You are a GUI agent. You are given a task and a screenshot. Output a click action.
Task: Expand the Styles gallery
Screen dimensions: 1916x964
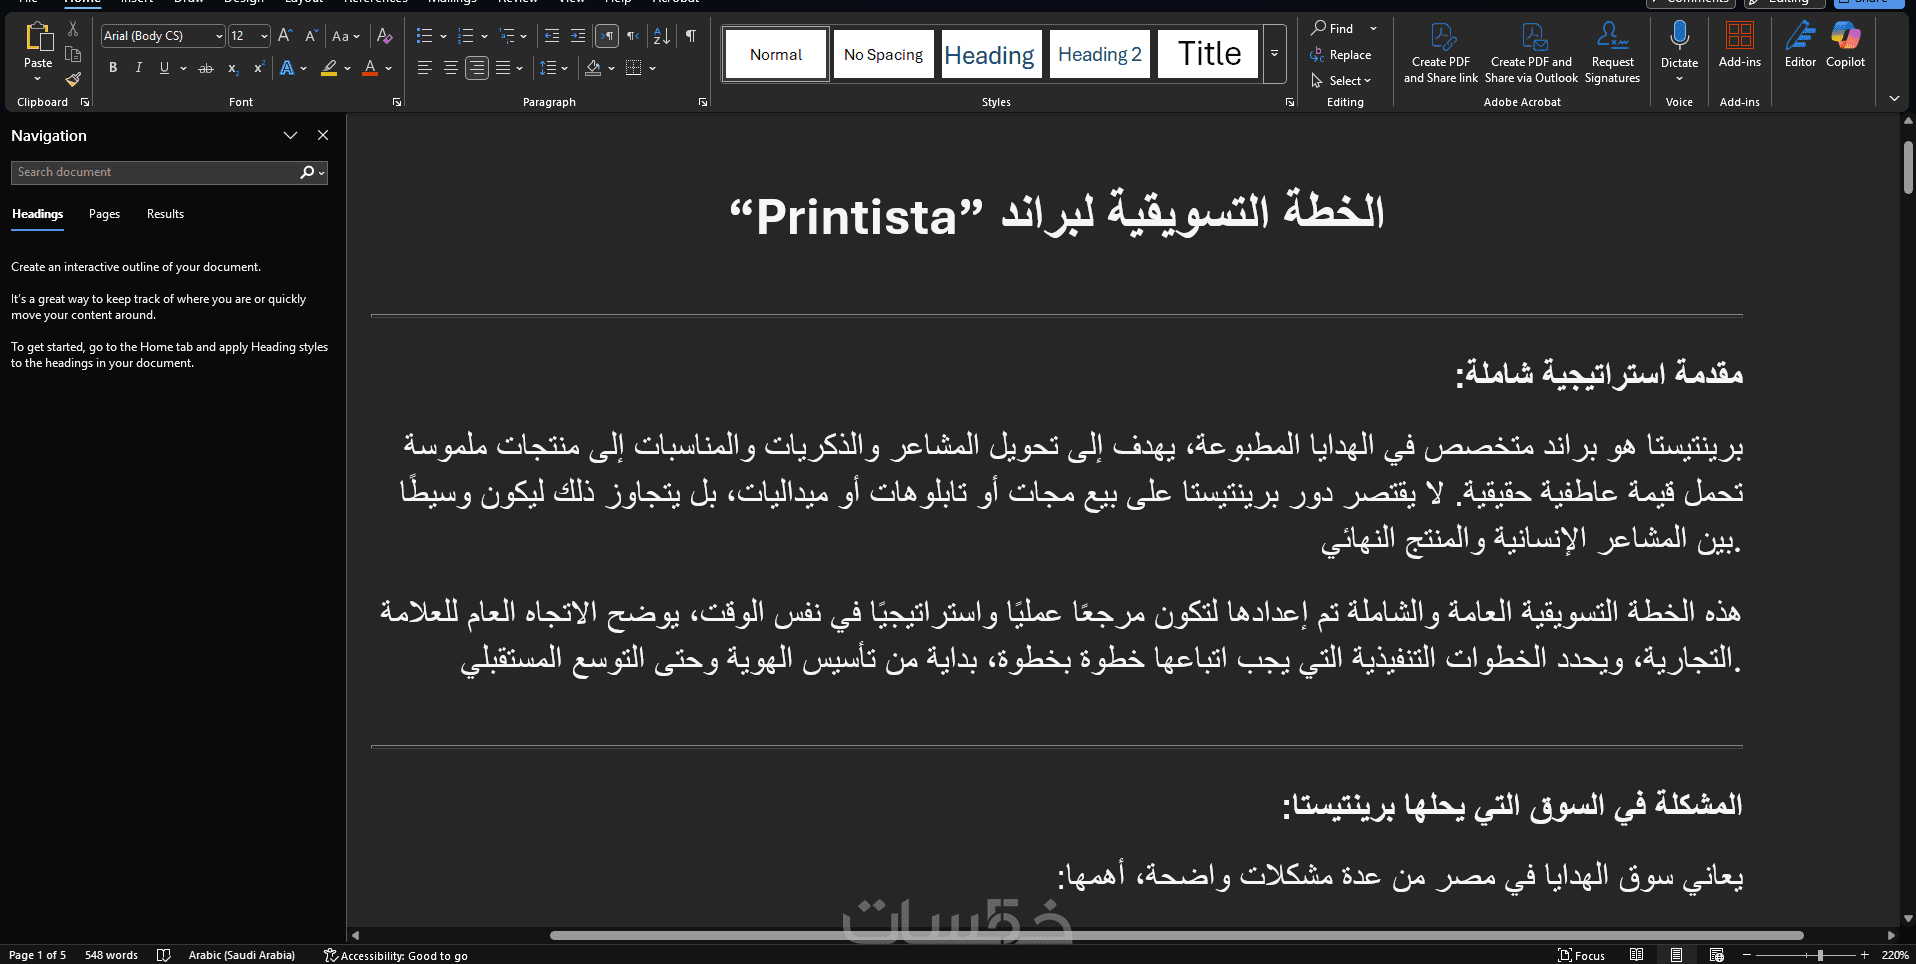[x=1274, y=53]
